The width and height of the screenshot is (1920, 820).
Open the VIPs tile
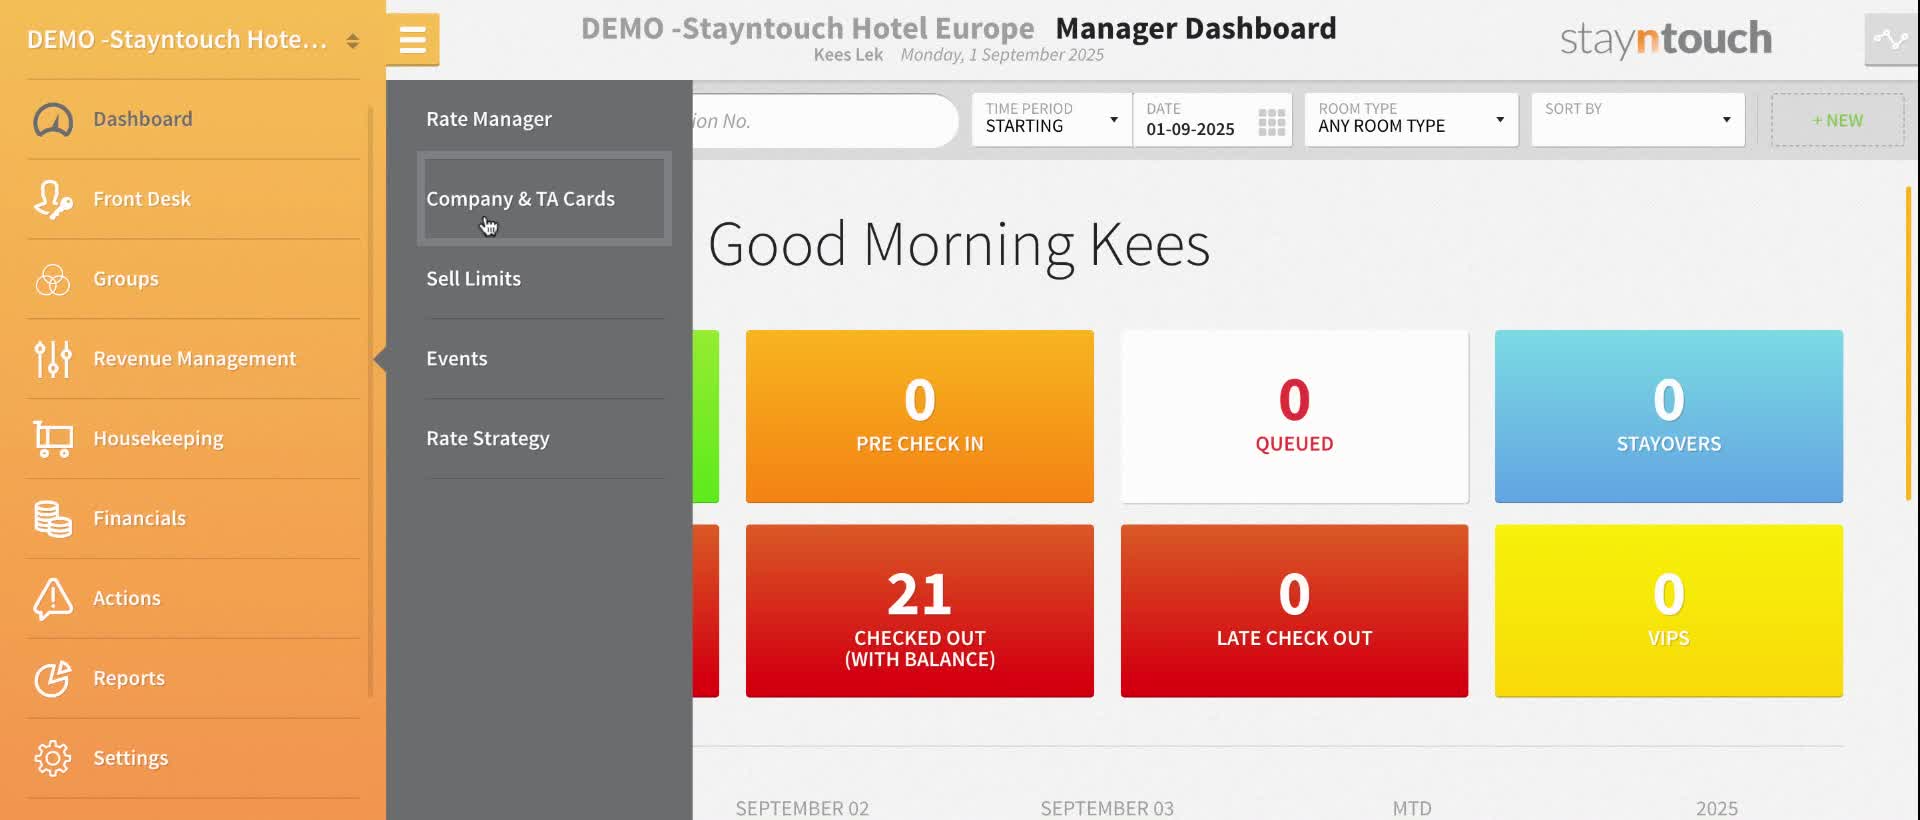tap(1669, 611)
